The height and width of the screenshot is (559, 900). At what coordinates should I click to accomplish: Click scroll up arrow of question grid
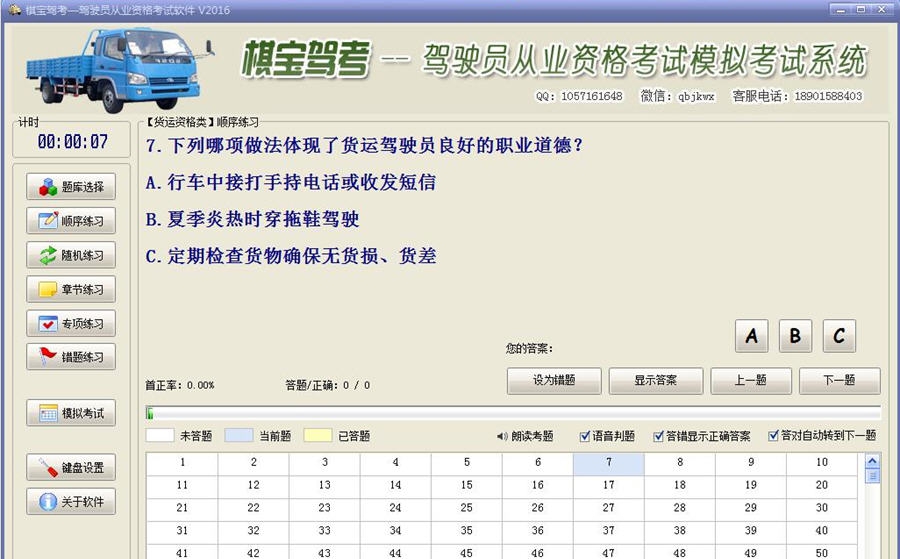pyautogui.click(x=872, y=460)
